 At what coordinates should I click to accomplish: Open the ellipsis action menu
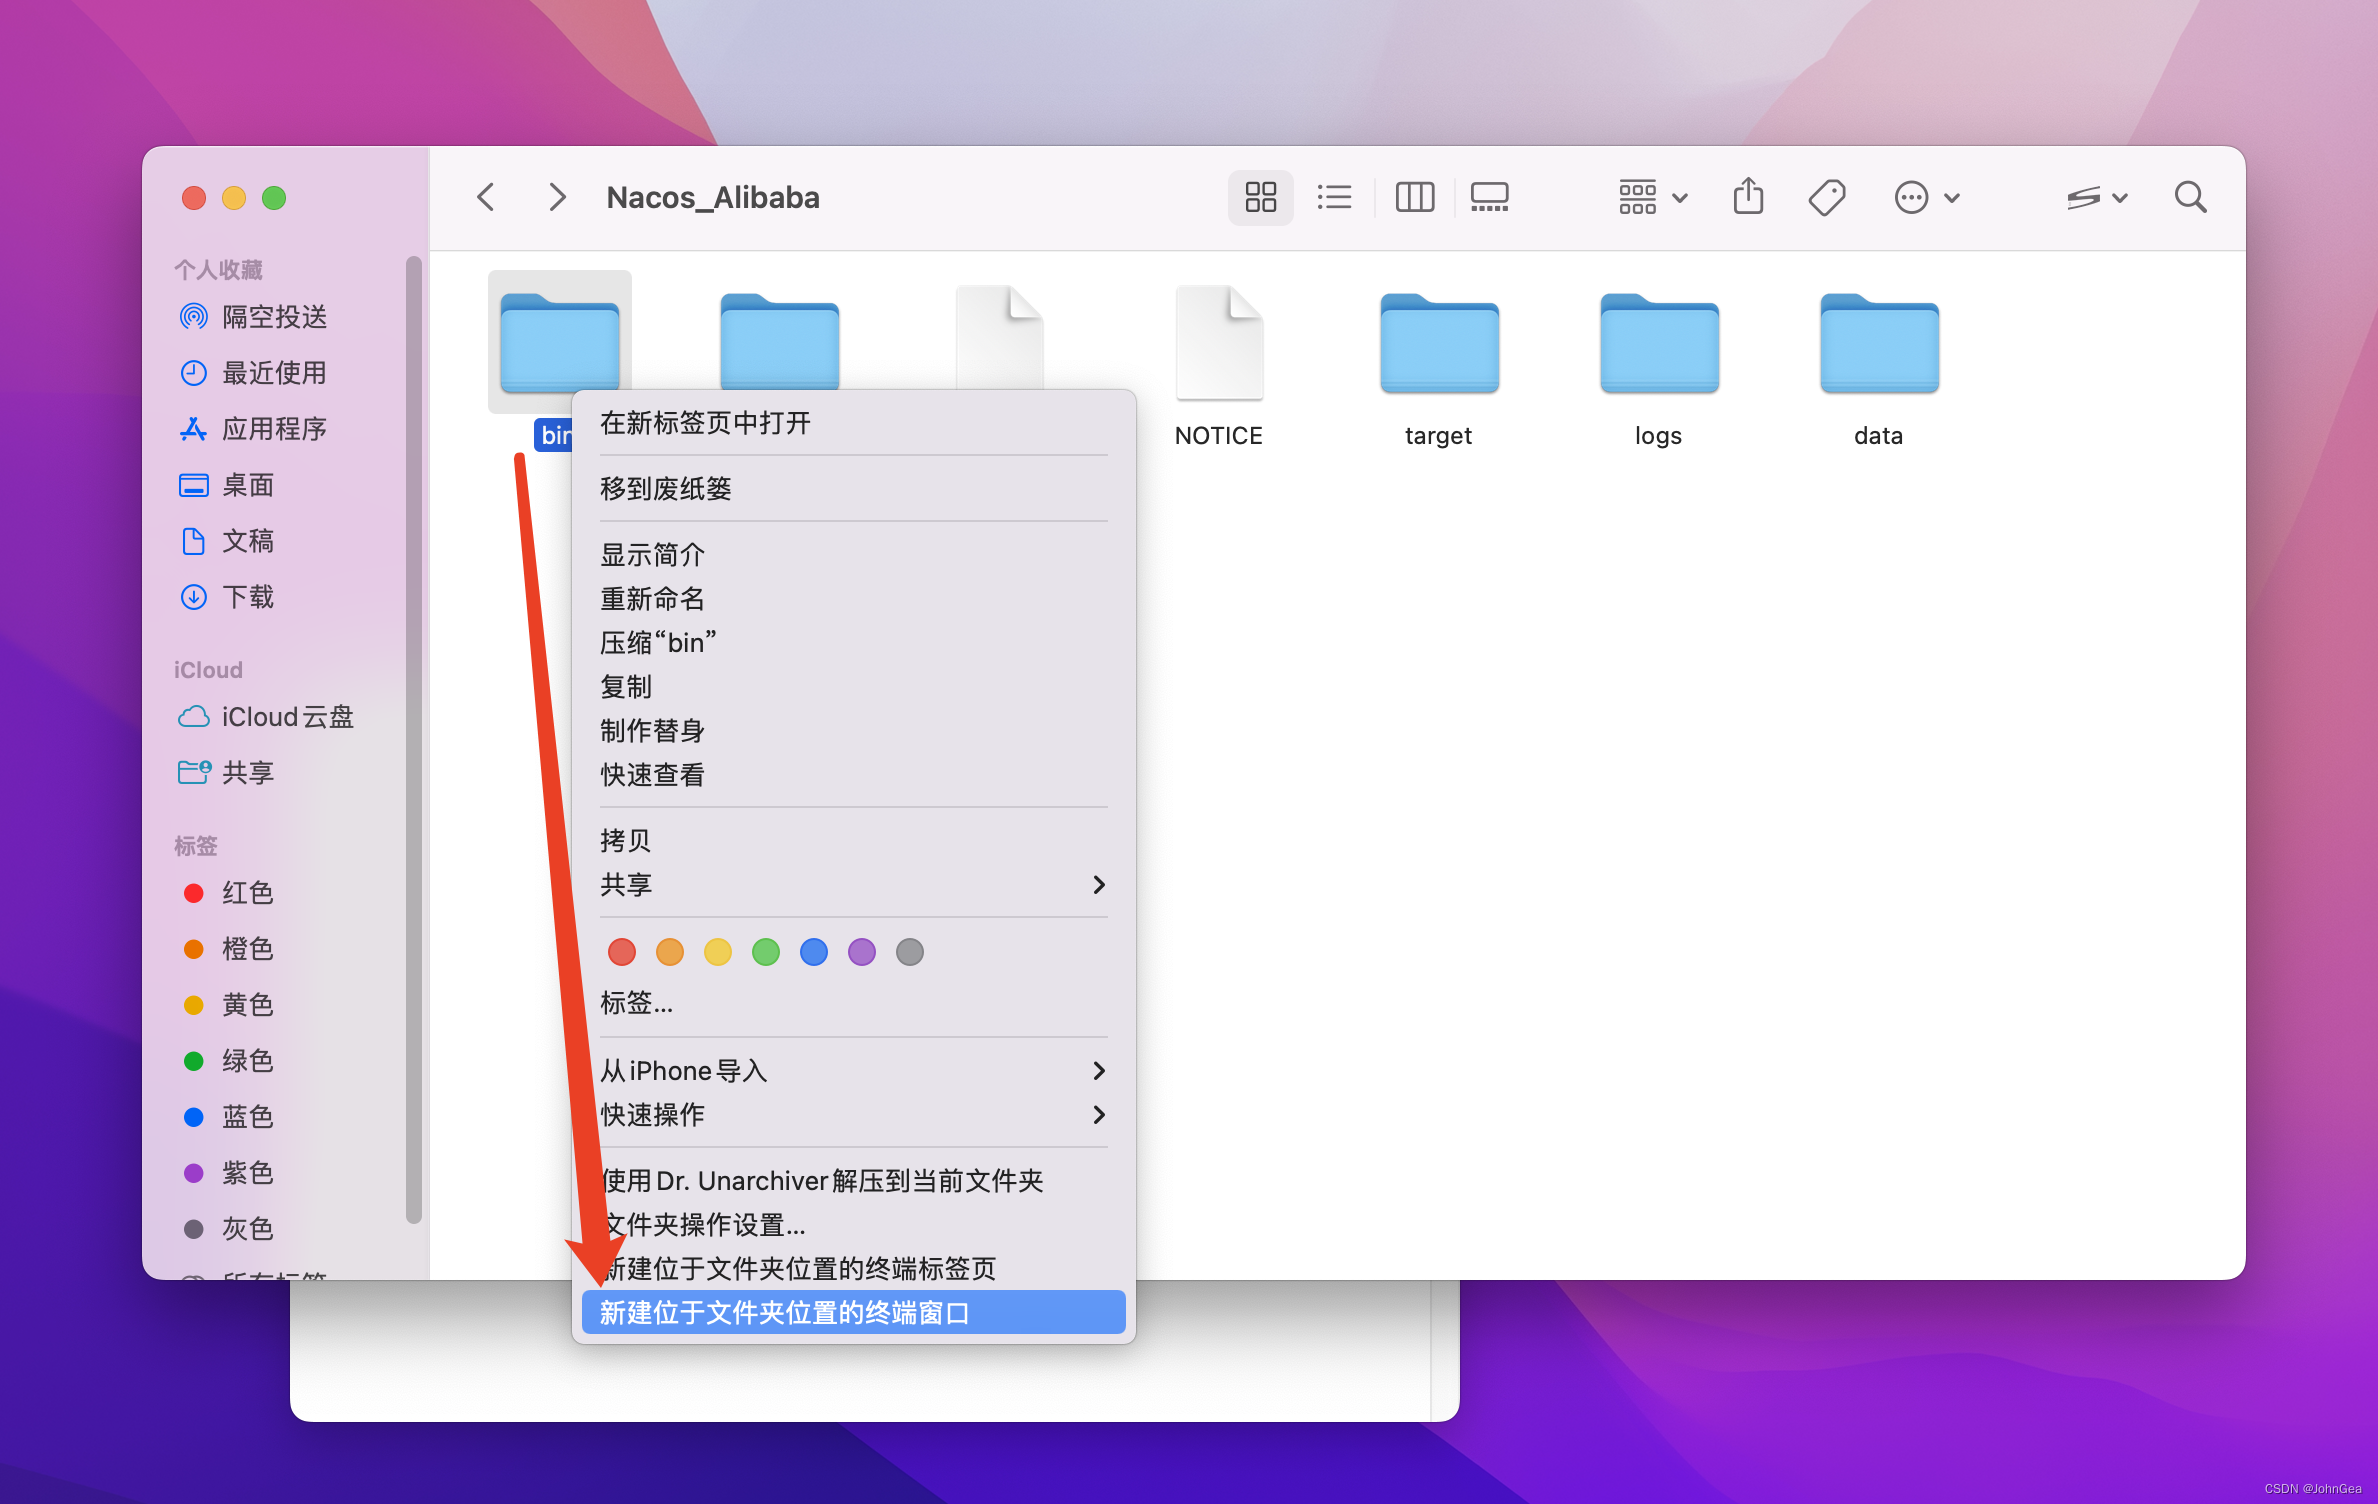pos(1926,197)
